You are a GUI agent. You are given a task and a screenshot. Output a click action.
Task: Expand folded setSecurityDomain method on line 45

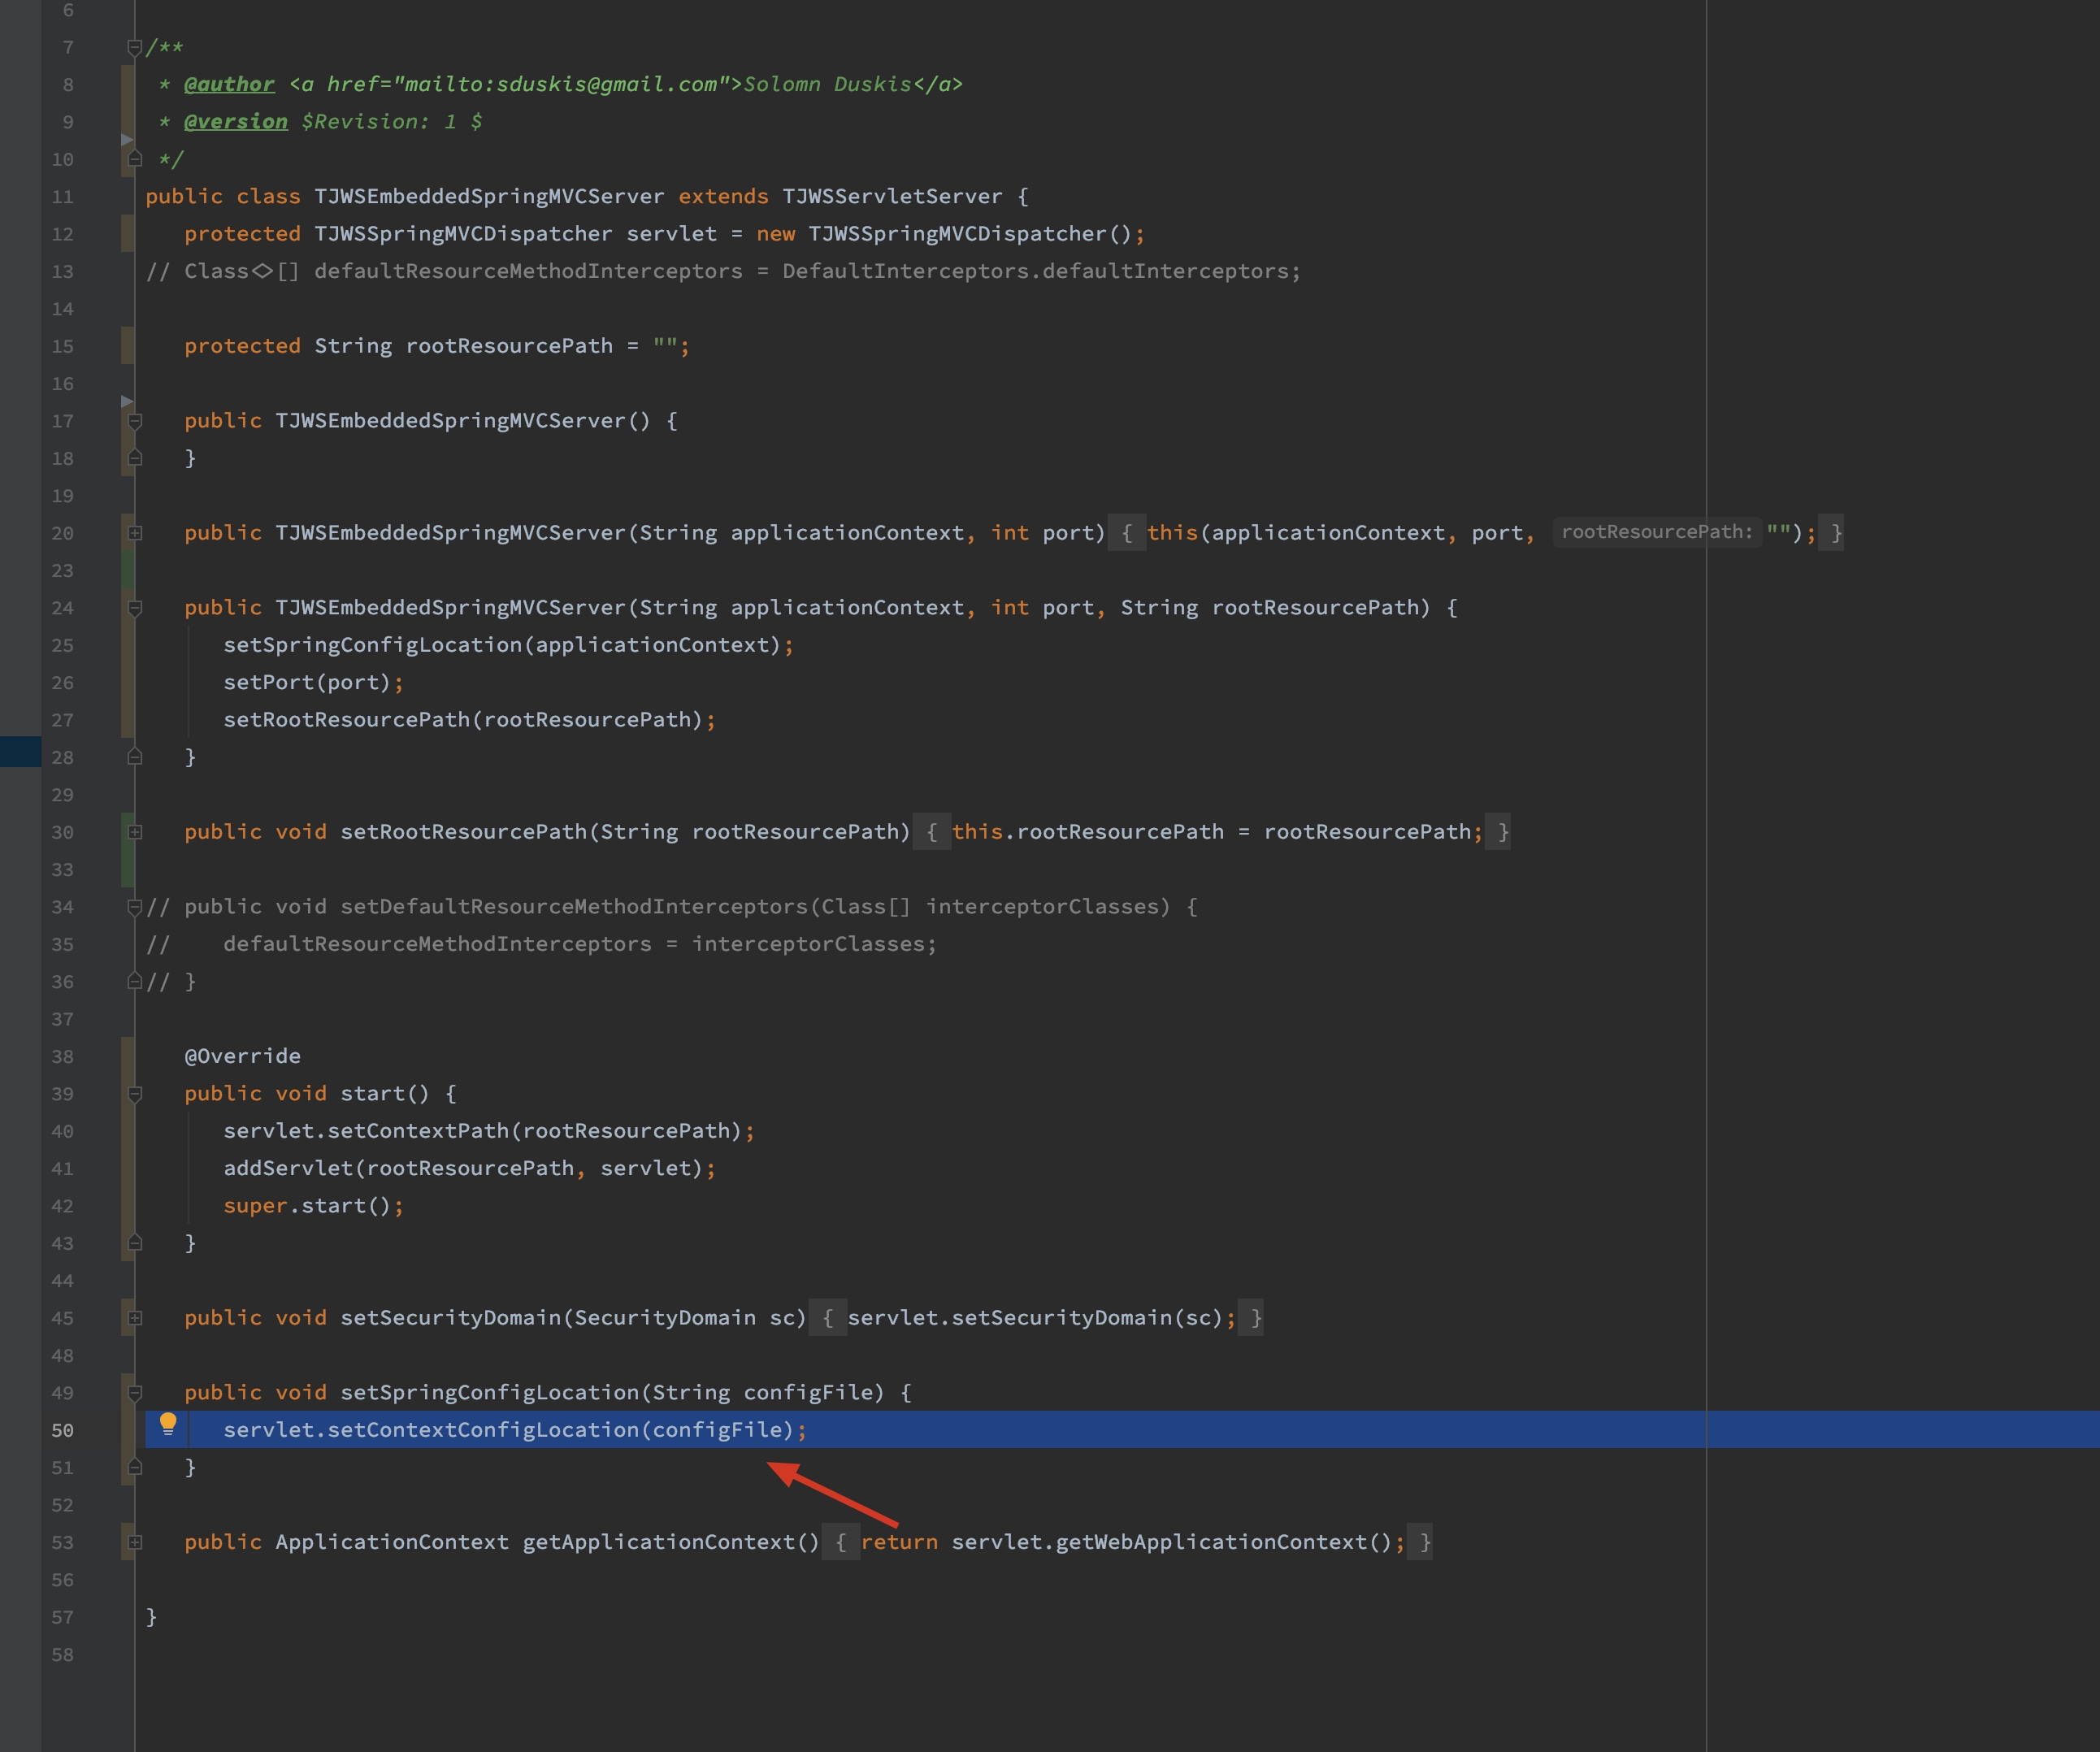coord(135,1318)
